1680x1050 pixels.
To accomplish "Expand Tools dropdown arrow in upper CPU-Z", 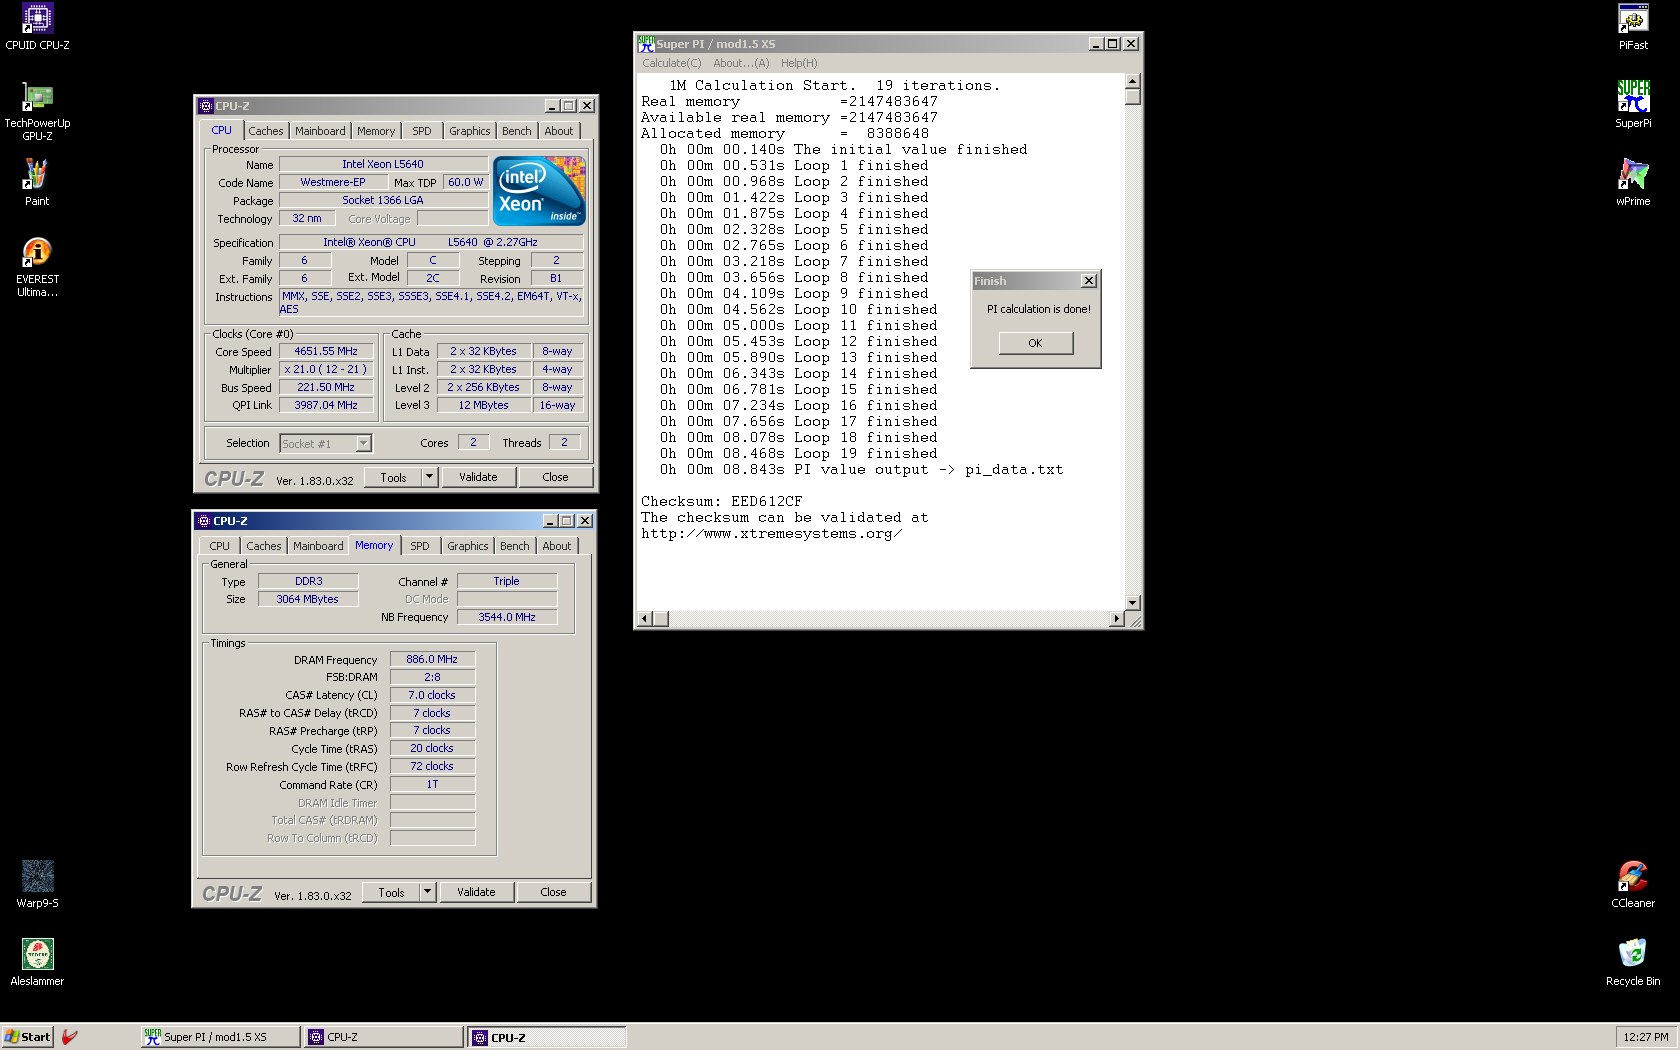I will coord(430,477).
